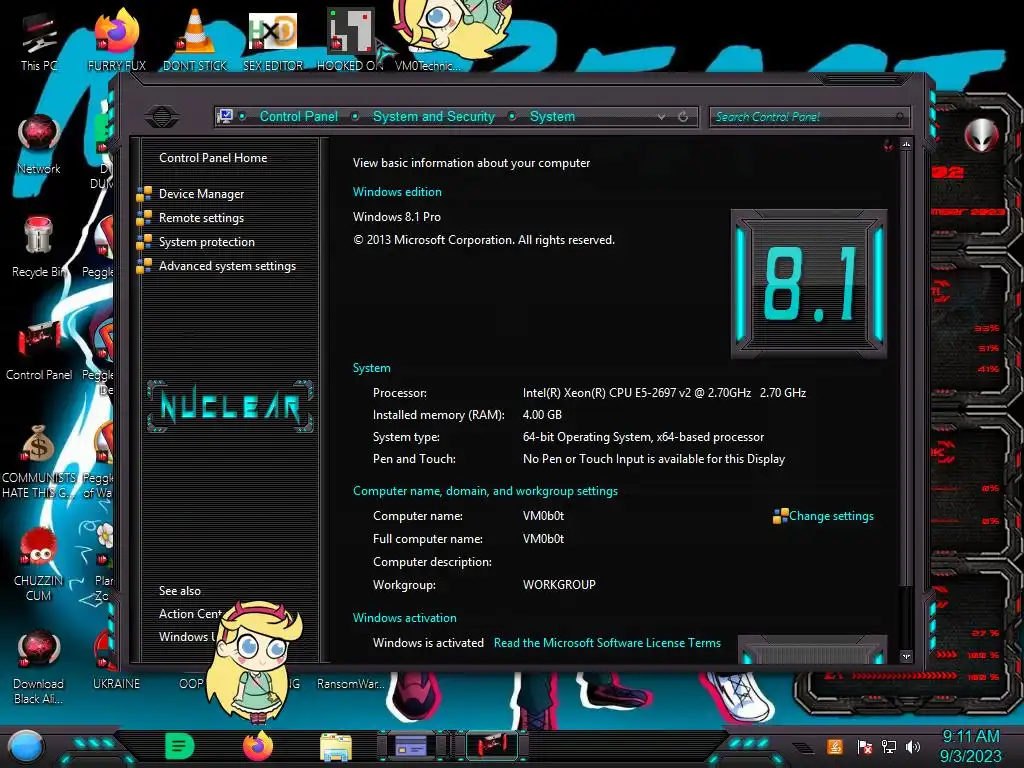This screenshot has width=1024, height=768.
Task: Click the Intel(R) Xeon(R) CPU E5-2697 v2 processor text
Action: [664, 393]
